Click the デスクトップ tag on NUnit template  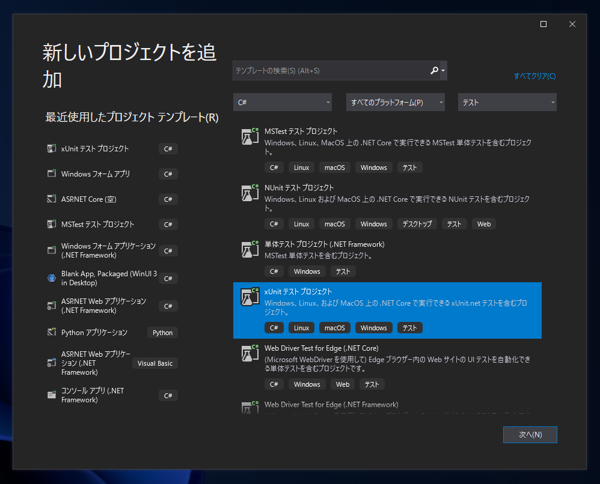(x=417, y=224)
